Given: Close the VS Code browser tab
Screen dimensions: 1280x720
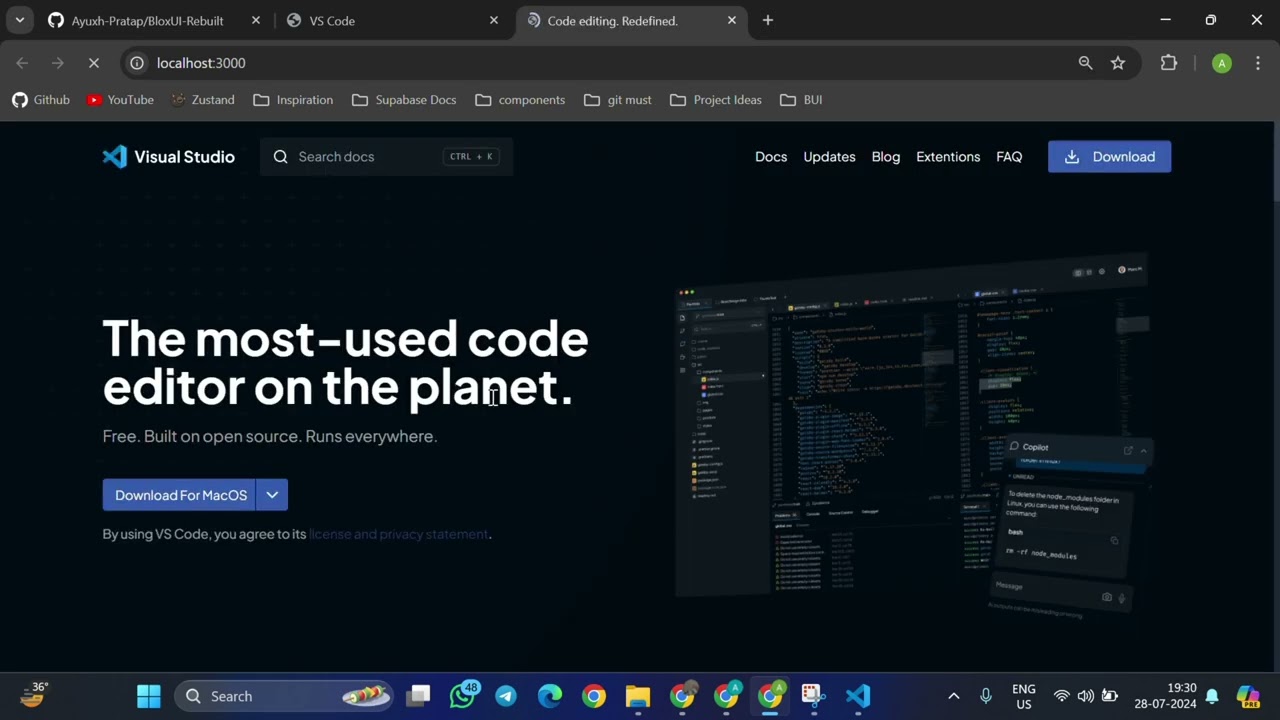Looking at the screenshot, I should coord(494,20).
